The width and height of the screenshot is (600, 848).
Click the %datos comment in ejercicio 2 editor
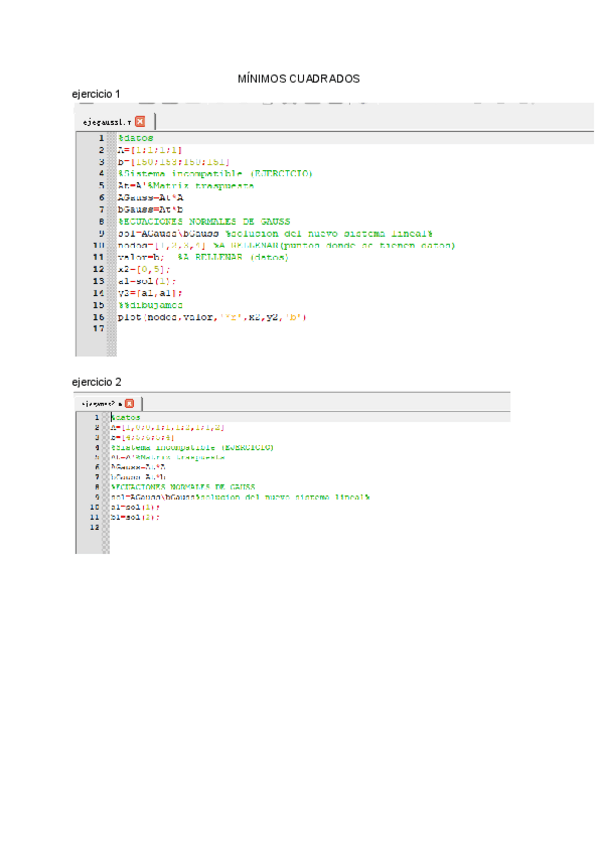(126, 417)
